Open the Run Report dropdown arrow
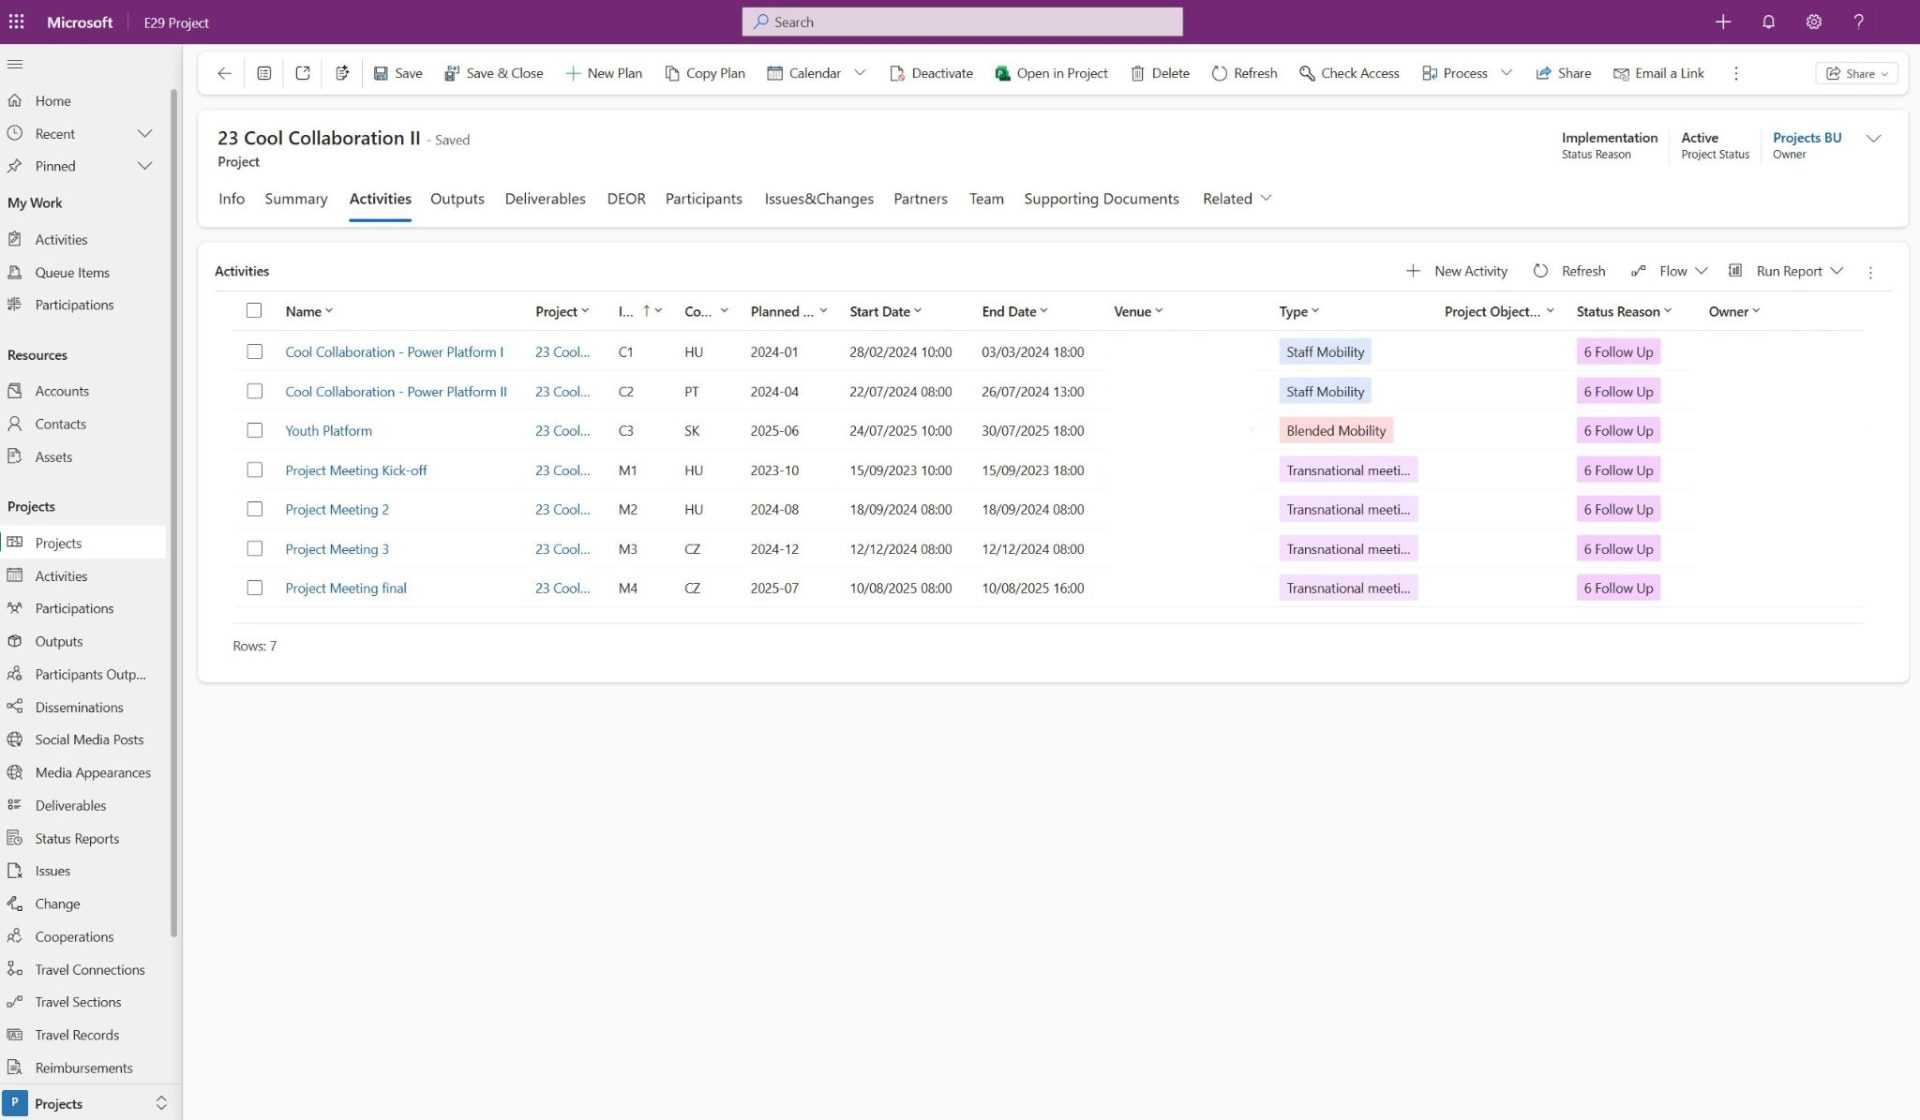The height and width of the screenshot is (1120, 1920). click(1837, 271)
